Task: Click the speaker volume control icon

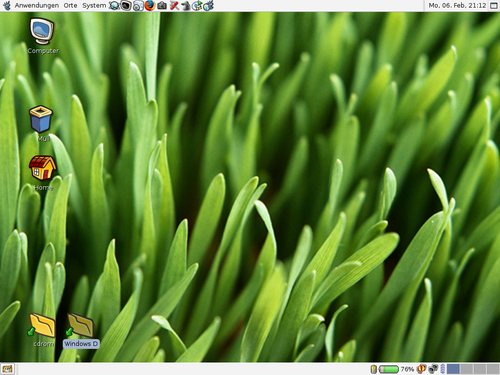Action: point(433,369)
